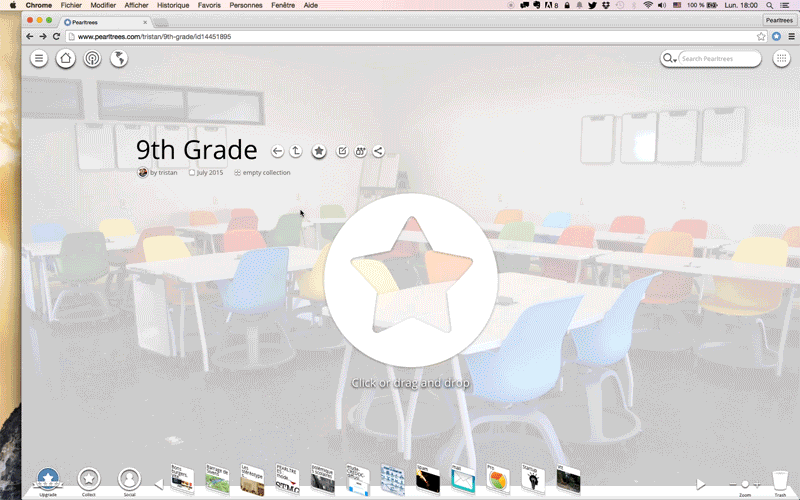Click the back arrow beside 9th Grade
This screenshot has height=500, width=800.
[278, 151]
